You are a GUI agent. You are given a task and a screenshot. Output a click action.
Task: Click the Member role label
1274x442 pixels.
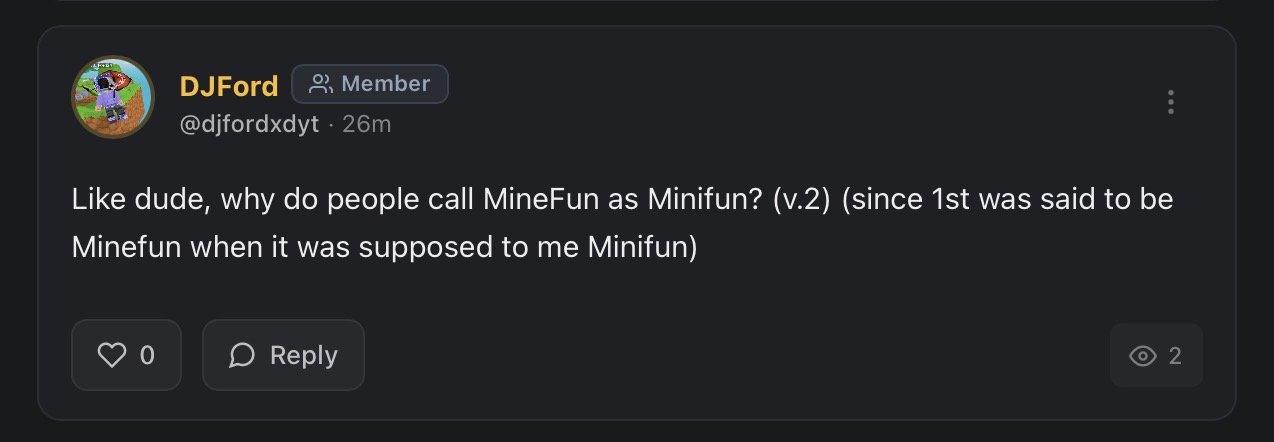coord(385,84)
